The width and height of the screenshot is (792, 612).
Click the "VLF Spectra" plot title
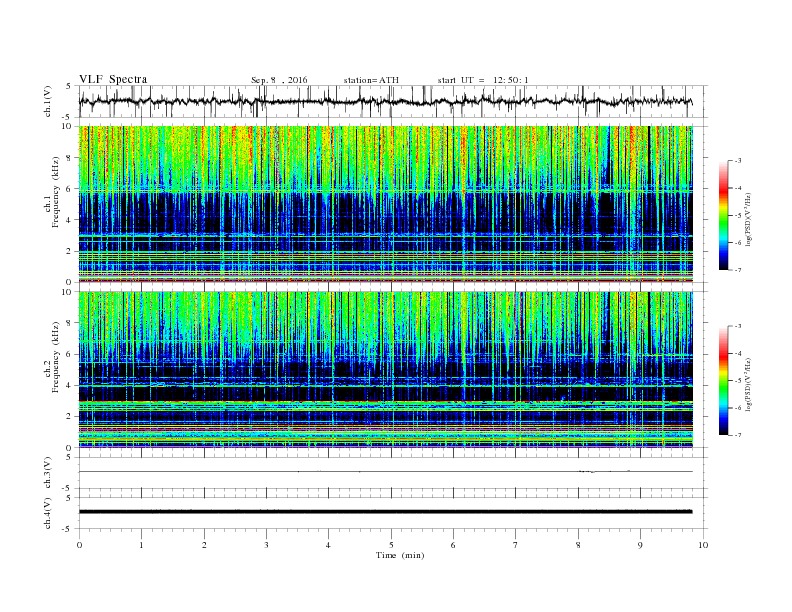pos(113,79)
